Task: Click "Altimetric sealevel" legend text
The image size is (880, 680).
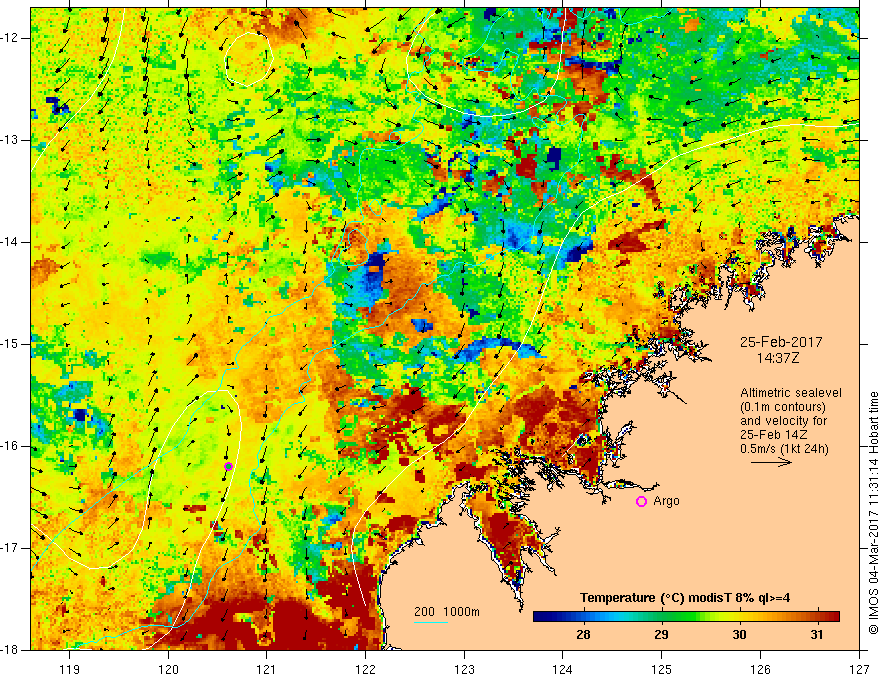Action: pyautogui.click(x=791, y=393)
